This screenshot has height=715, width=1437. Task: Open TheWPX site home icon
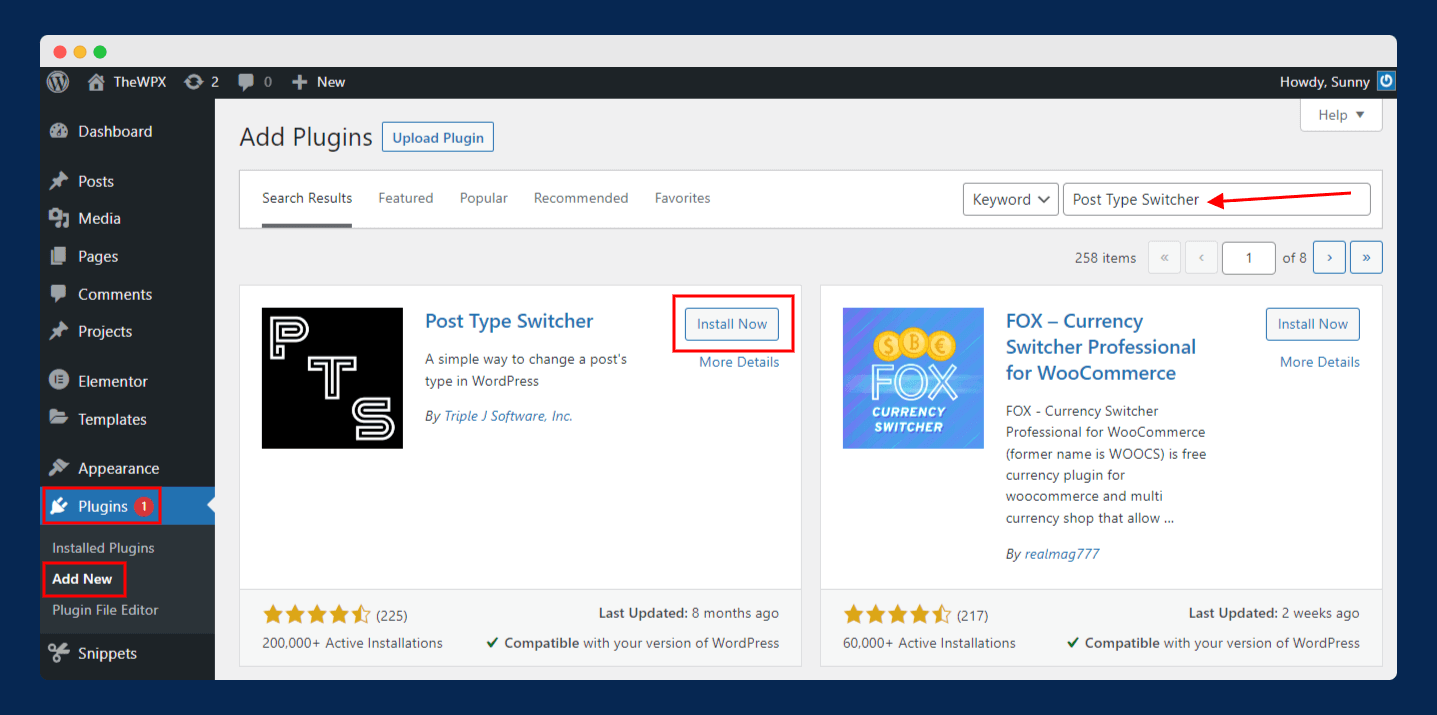click(x=96, y=82)
